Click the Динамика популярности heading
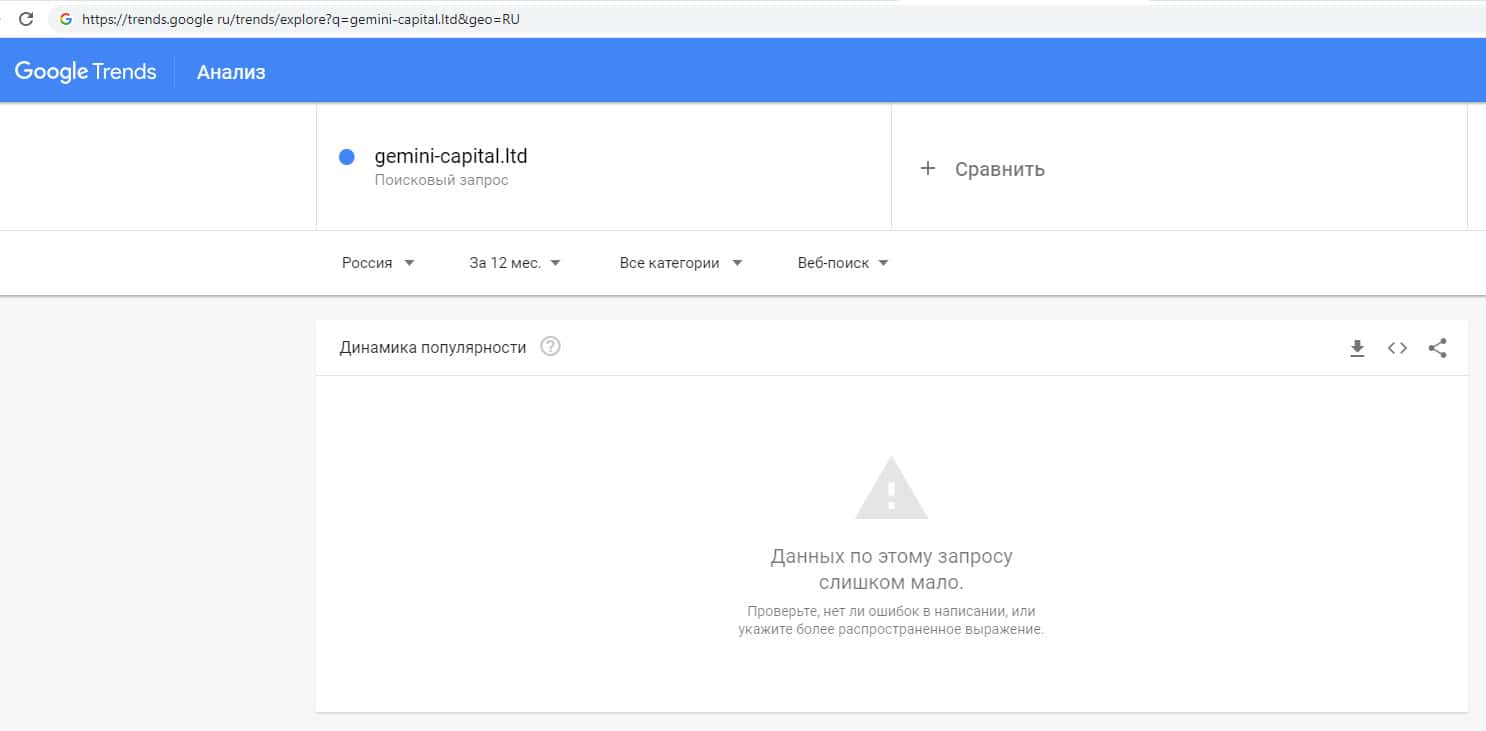Image resolution: width=1486 pixels, height=731 pixels. [433, 348]
